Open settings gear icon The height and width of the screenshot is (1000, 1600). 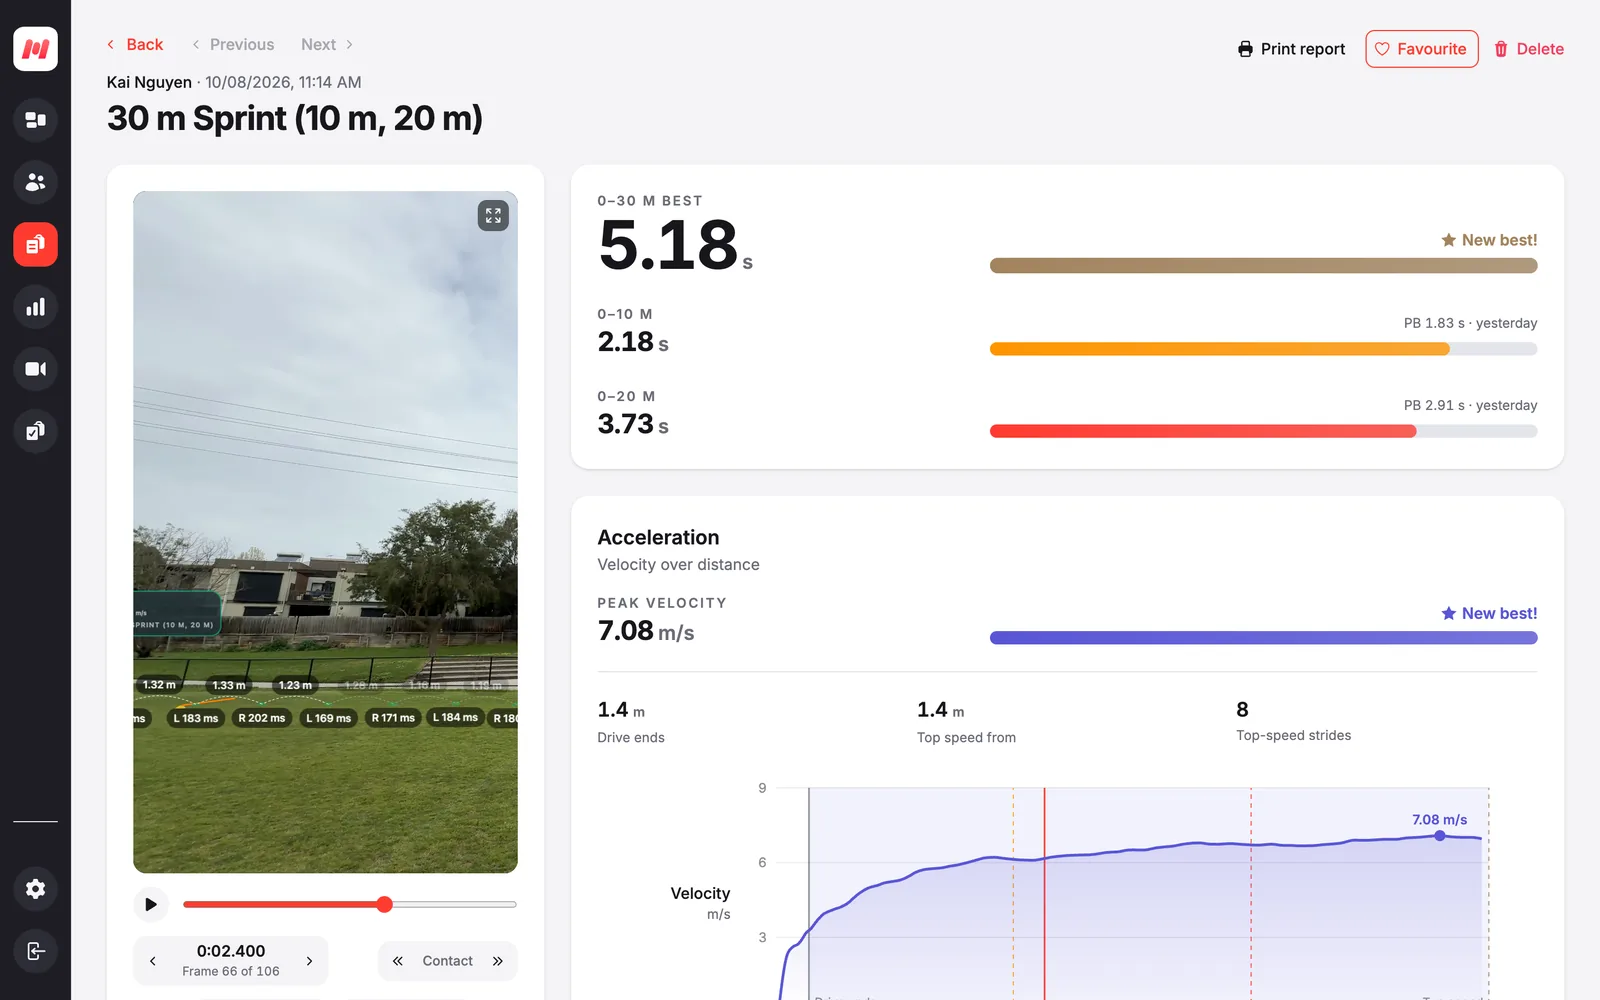point(35,889)
